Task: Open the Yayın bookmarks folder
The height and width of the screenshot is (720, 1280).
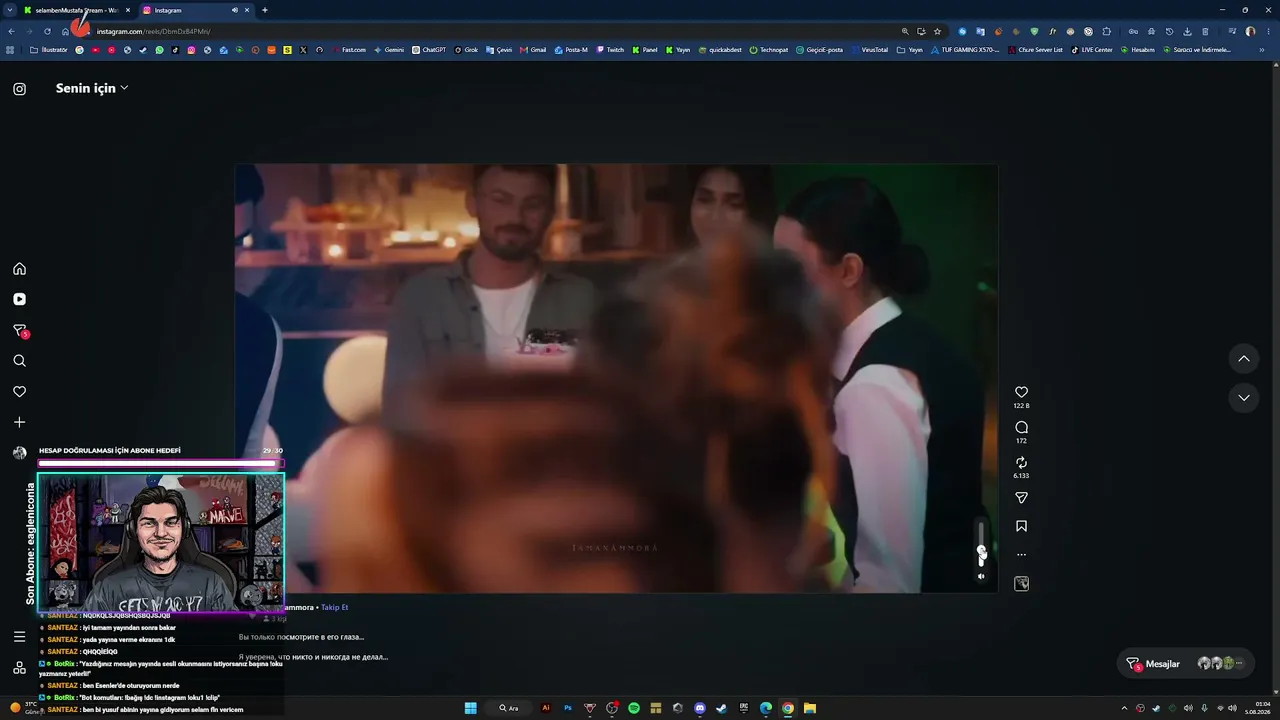Action: [x=910, y=50]
